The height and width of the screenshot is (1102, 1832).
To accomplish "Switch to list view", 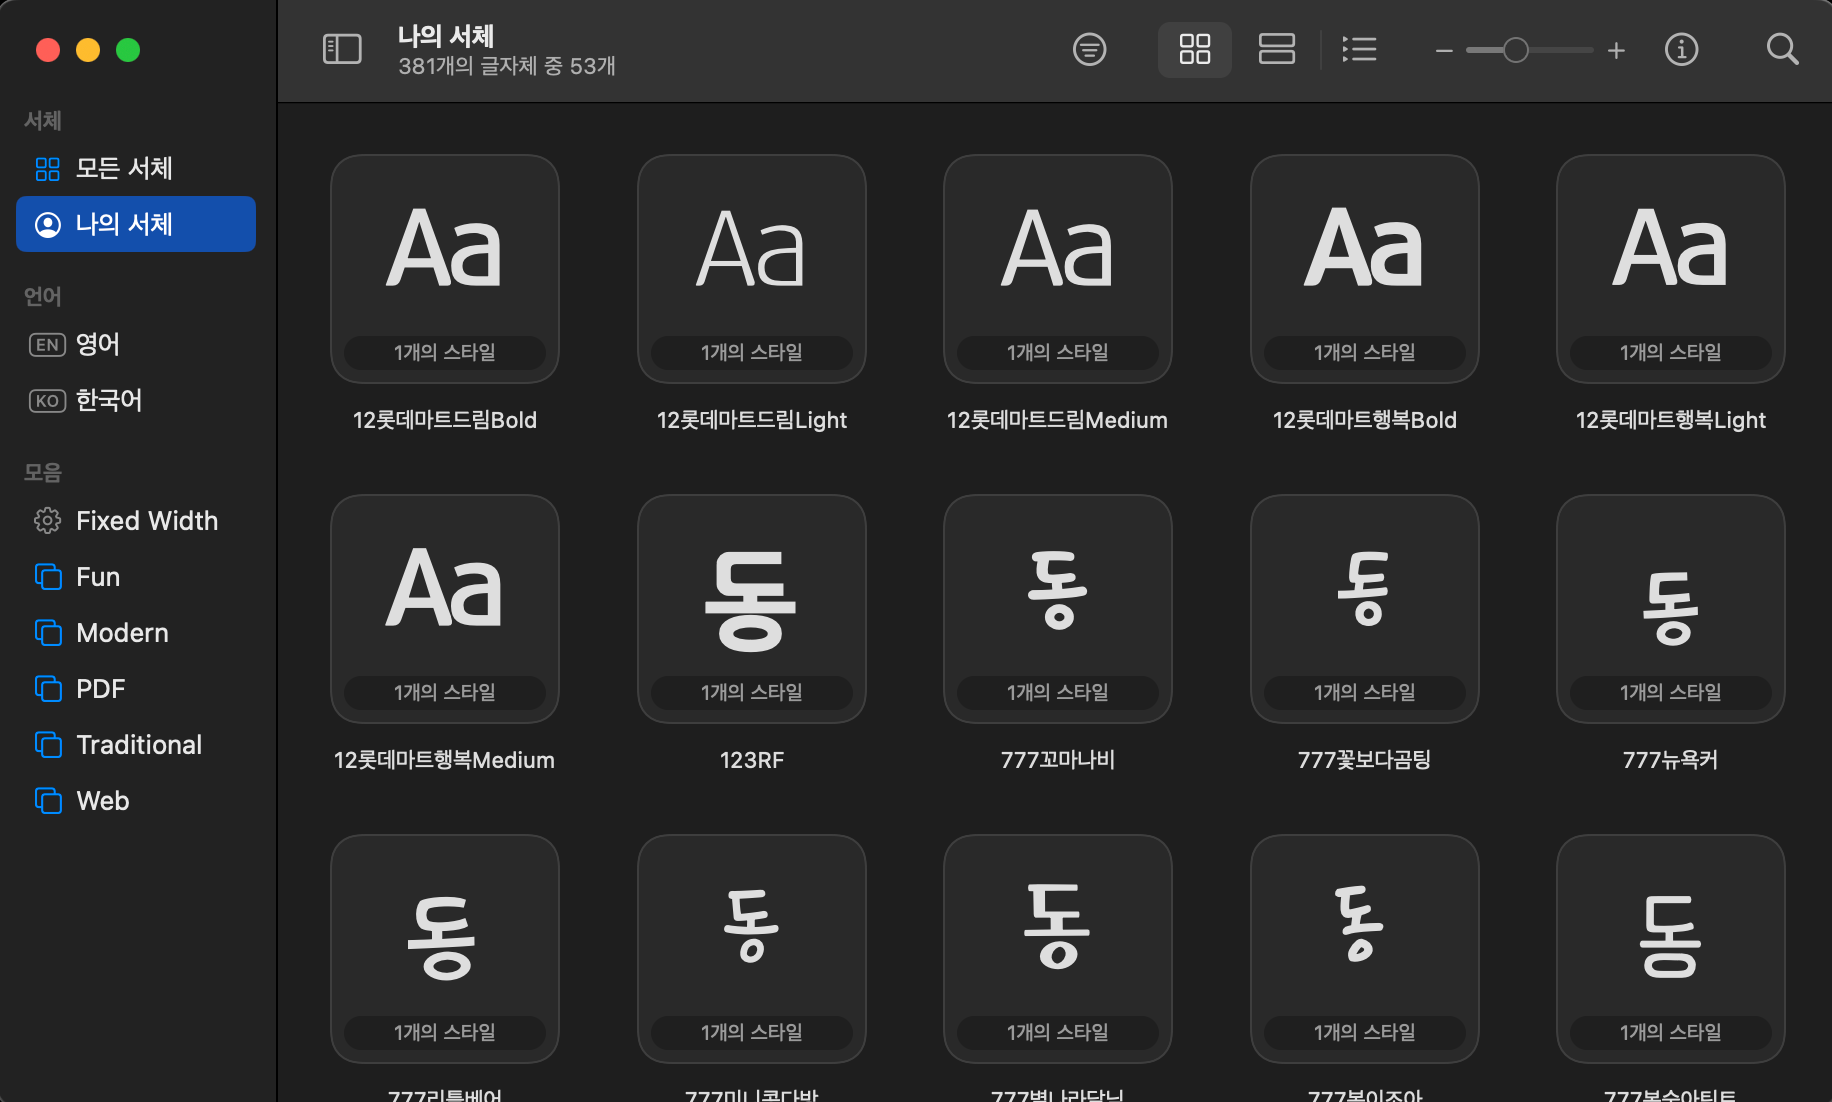I will coord(1359,49).
